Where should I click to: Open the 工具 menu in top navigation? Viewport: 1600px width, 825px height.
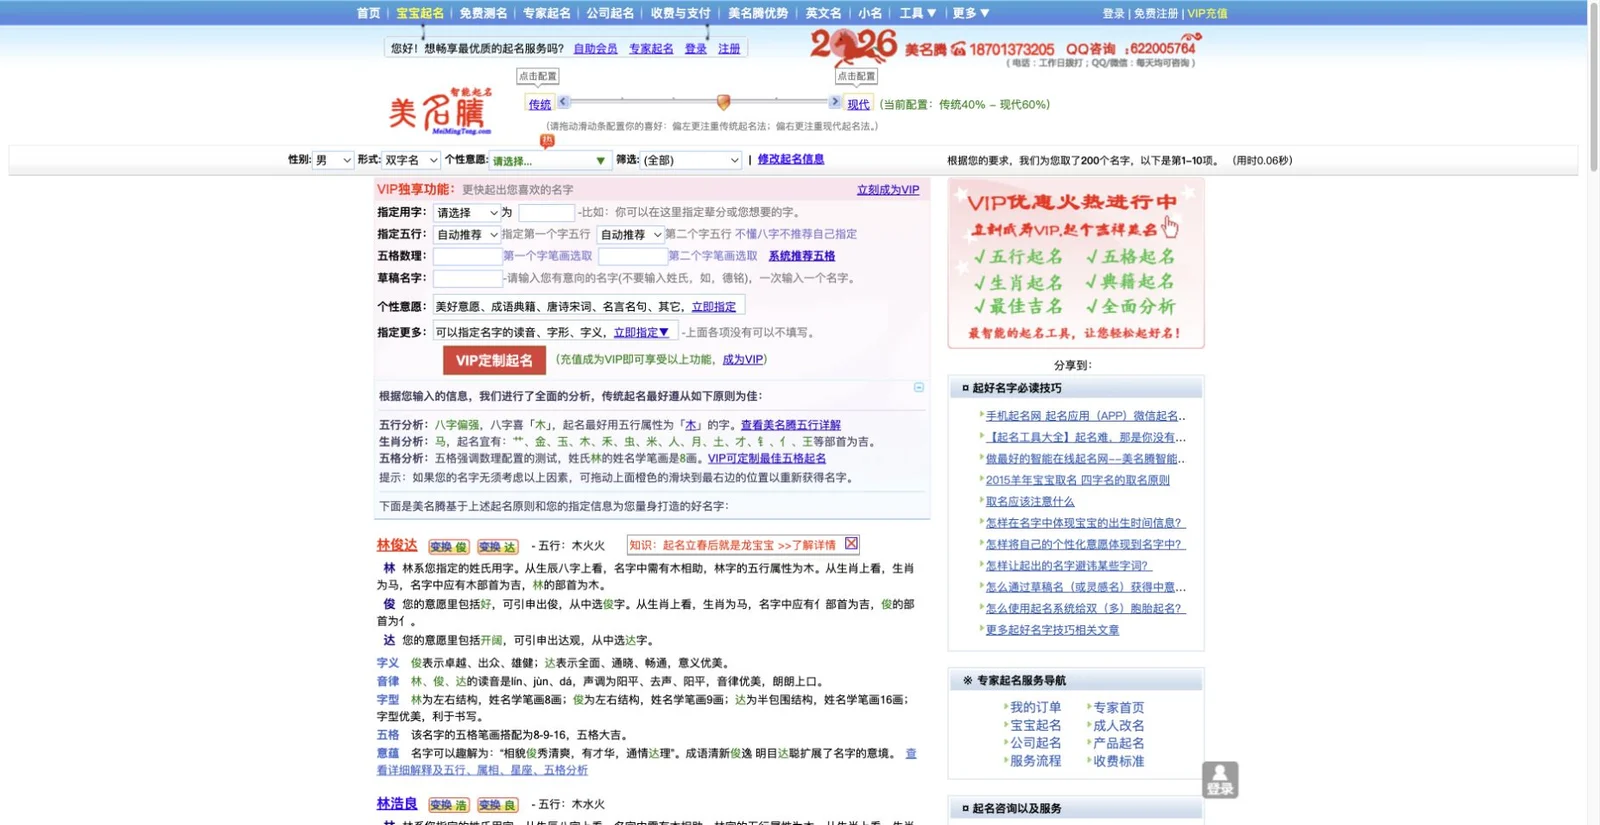tap(917, 13)
